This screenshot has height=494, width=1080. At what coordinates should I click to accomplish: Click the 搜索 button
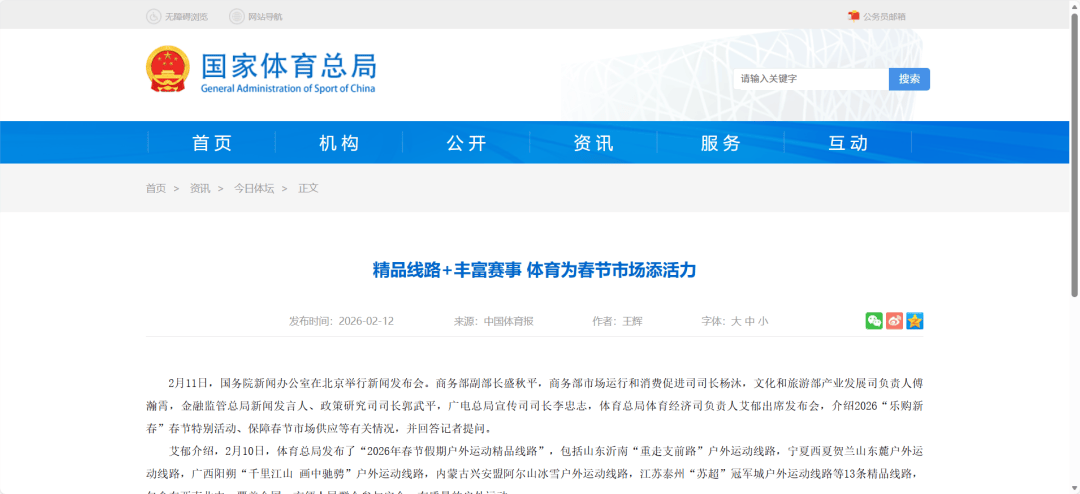click(909, 79)
